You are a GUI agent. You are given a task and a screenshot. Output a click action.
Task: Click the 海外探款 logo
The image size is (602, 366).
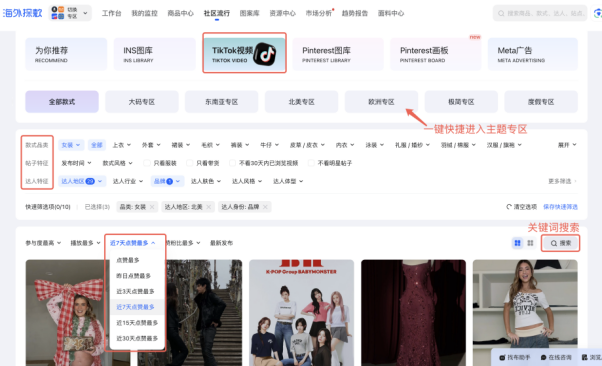coord(22,13)
